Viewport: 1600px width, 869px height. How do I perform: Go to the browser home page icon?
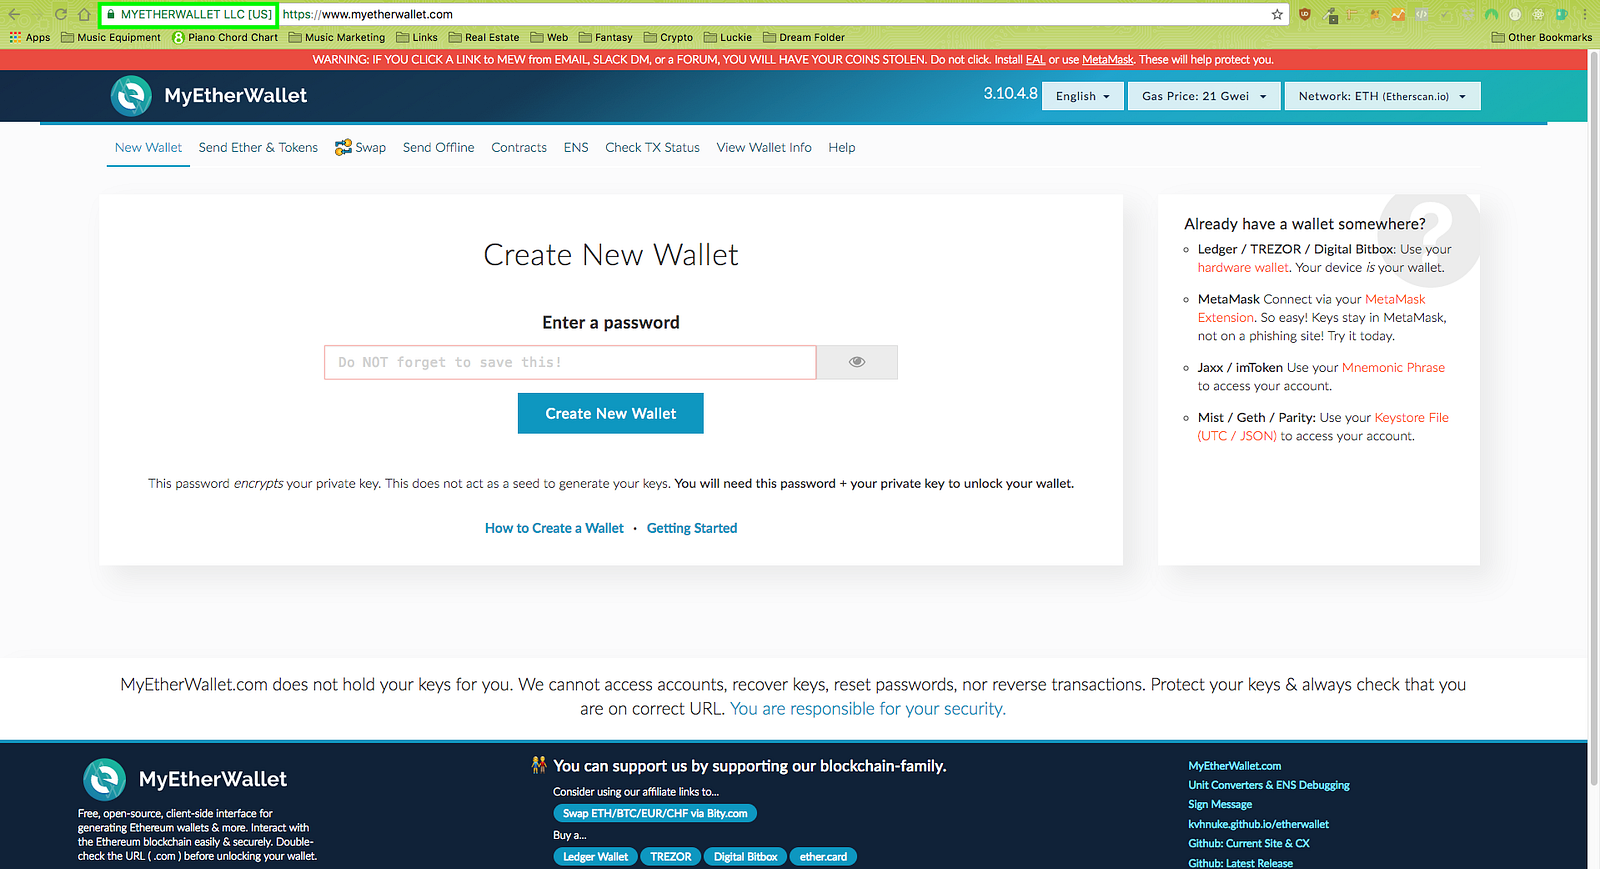84,14
